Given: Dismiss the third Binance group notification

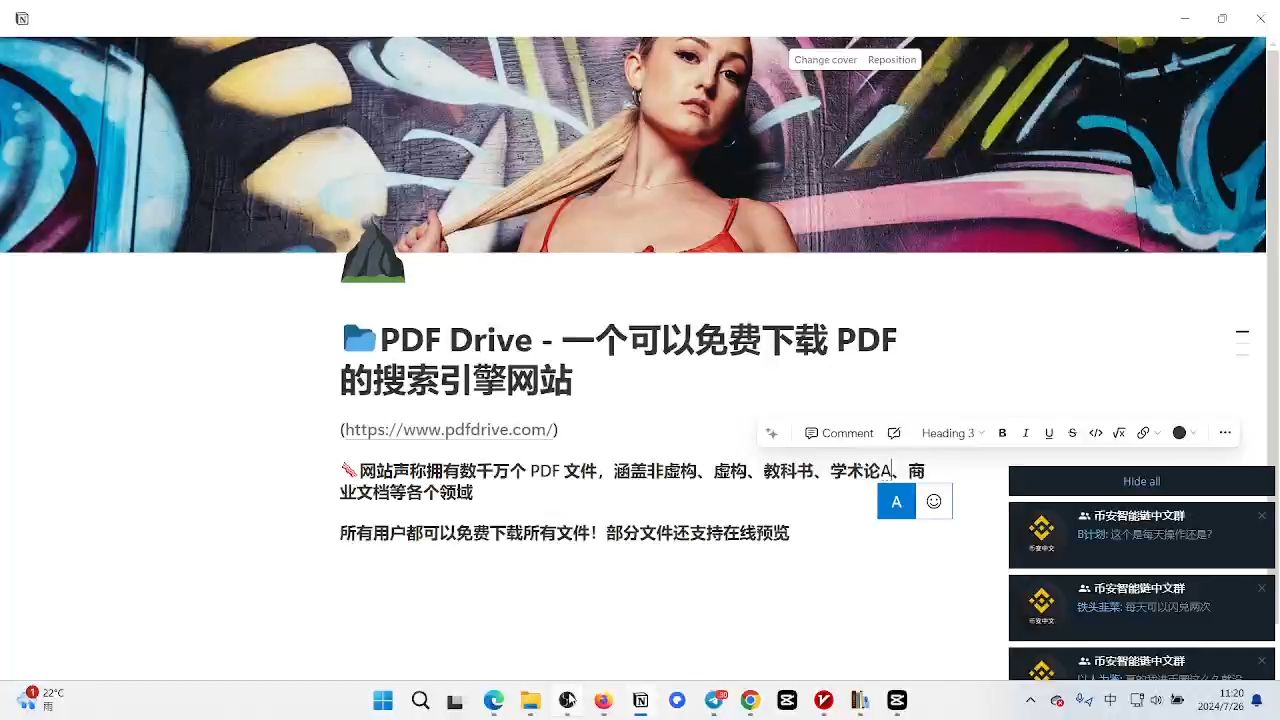Looking at the screenshot, I should click(1262, 661).
